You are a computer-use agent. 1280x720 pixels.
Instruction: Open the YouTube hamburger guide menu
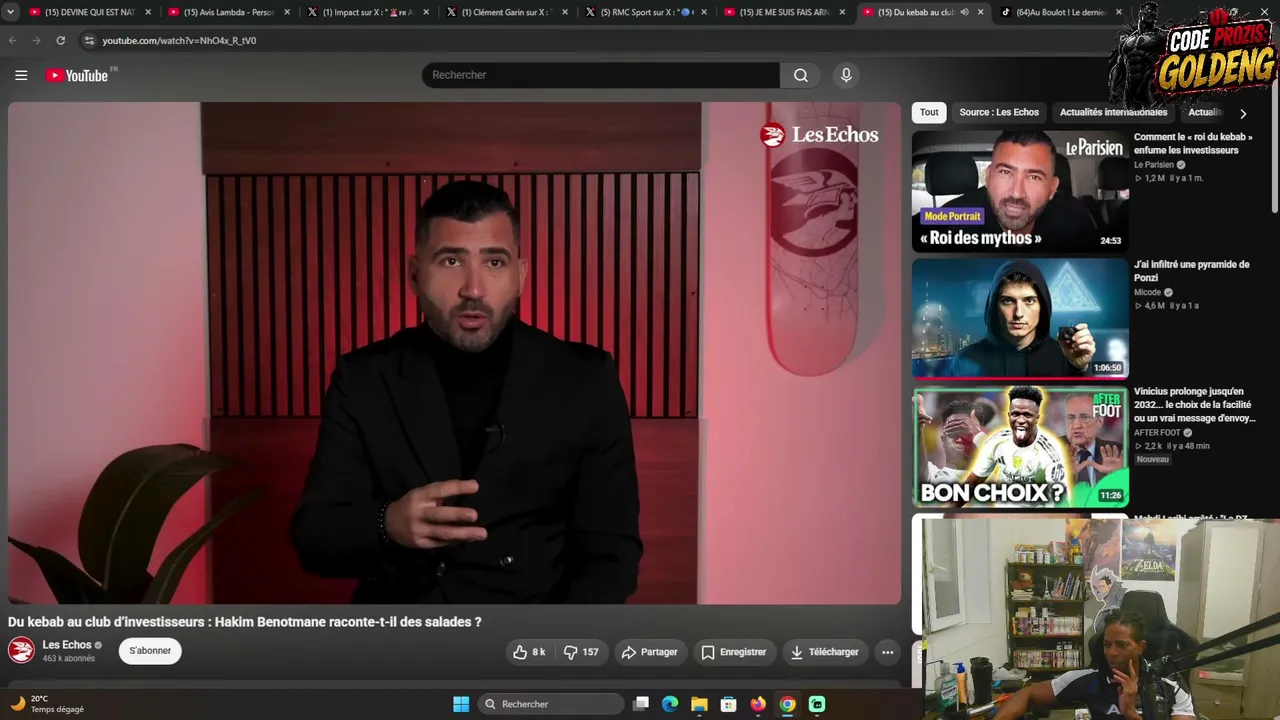pos(21,75)
